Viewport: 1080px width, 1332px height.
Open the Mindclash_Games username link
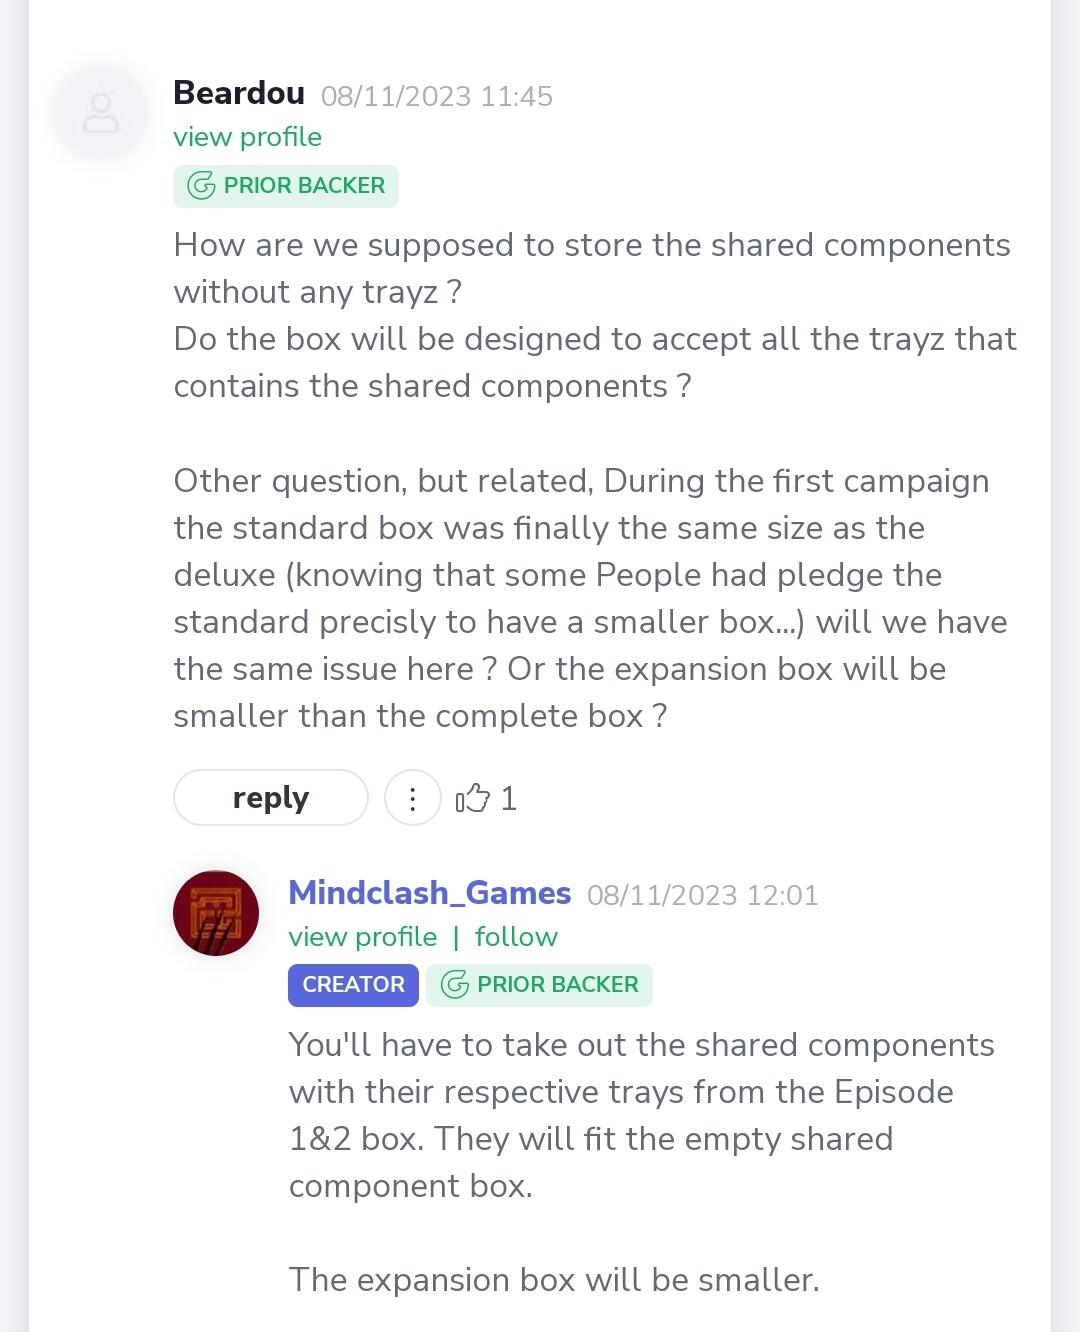[x=430, y=893]
